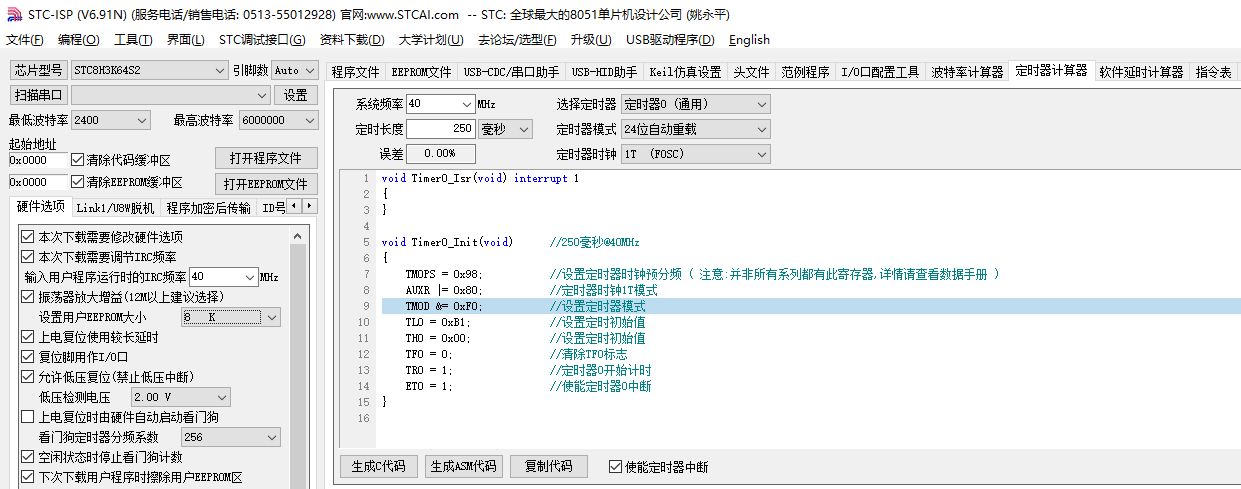This screenshot has height=489, width=1241.
Task: Expand the 选择定时器 dropdown
Action: pos(763,104)
